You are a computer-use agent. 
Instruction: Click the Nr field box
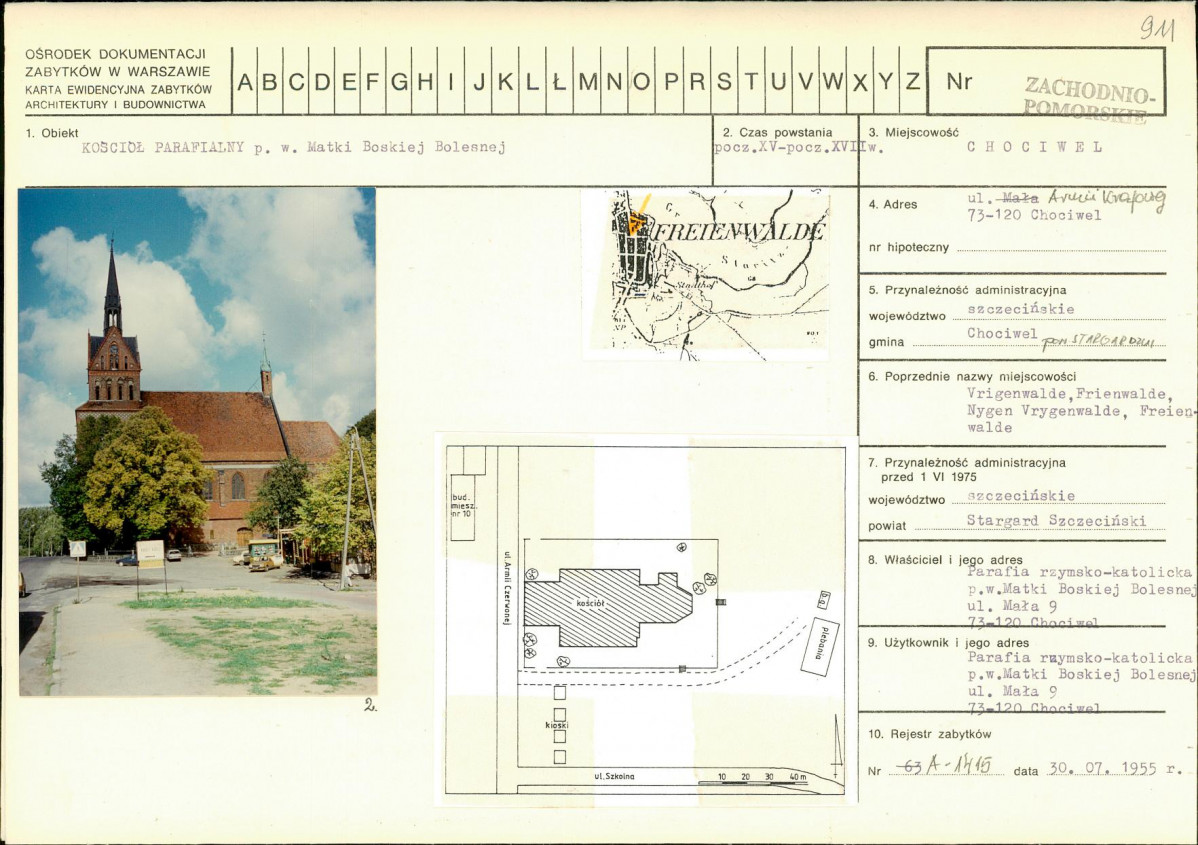tap(1045, 81)
